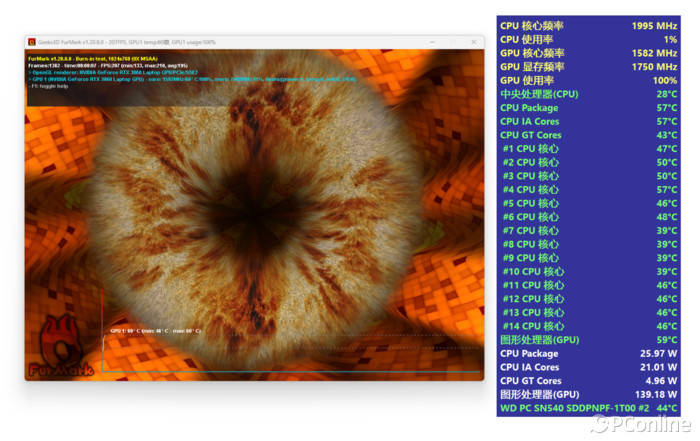
Task: Select 'WD PC SN540' SSD temperature row
Action: pyautogui.click(x=588, y=408)
